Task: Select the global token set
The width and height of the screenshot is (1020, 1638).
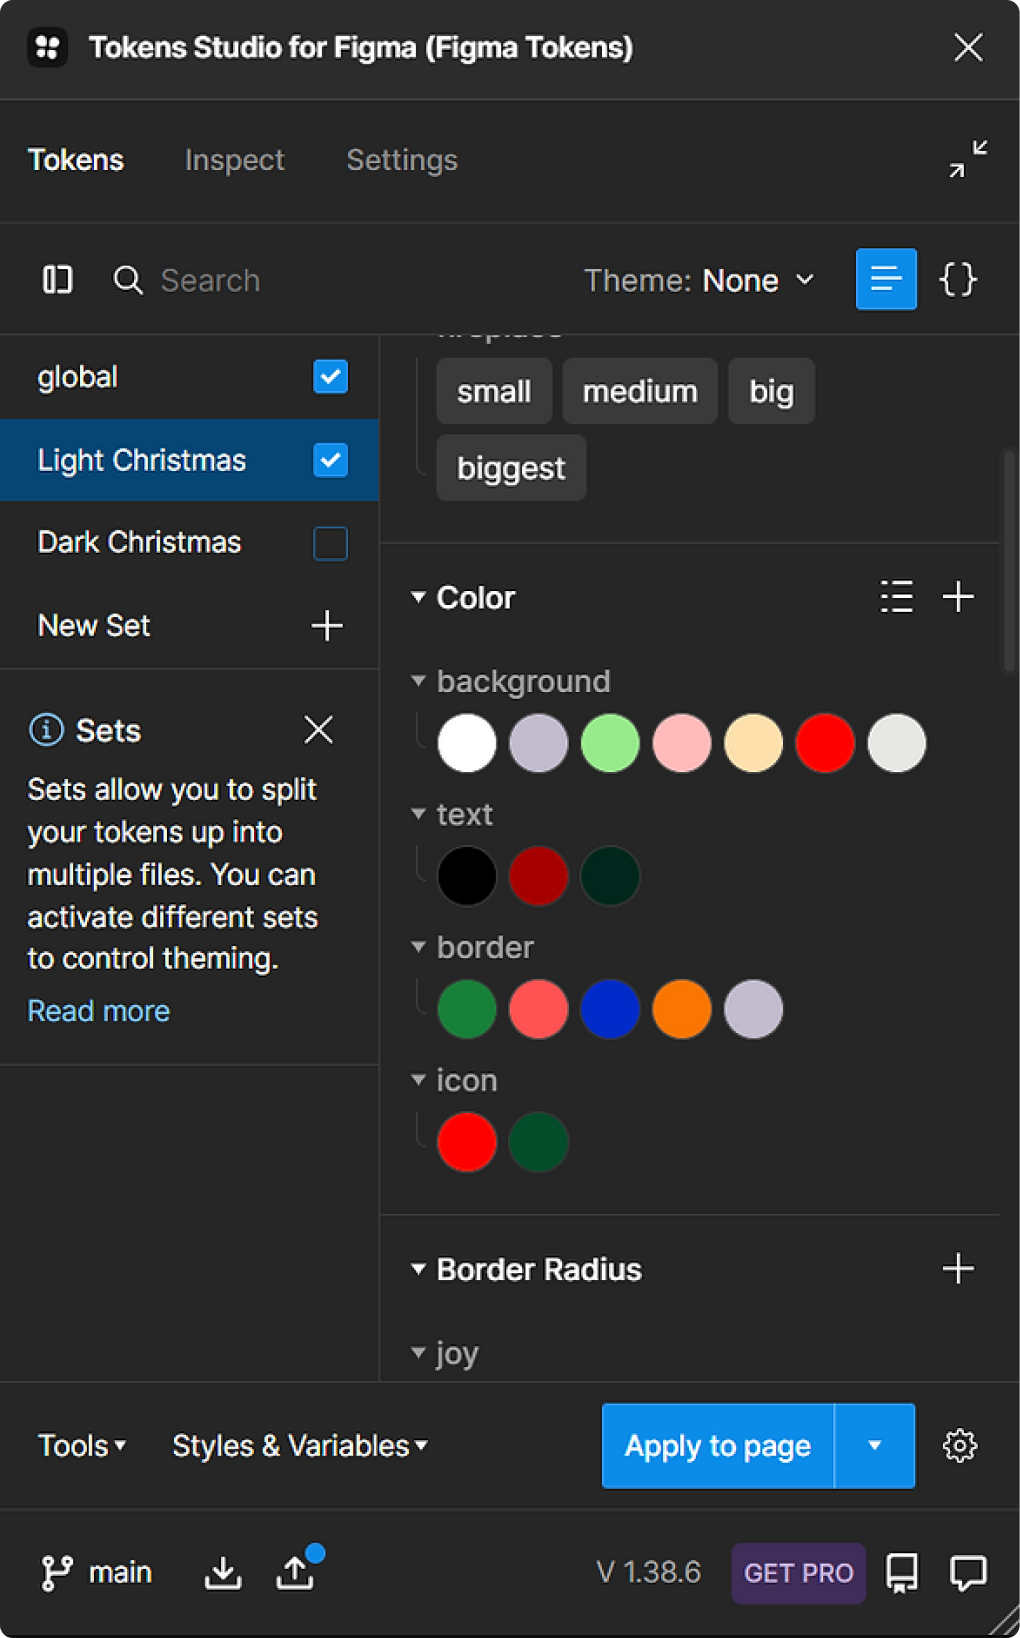Action: coord(78,377)
